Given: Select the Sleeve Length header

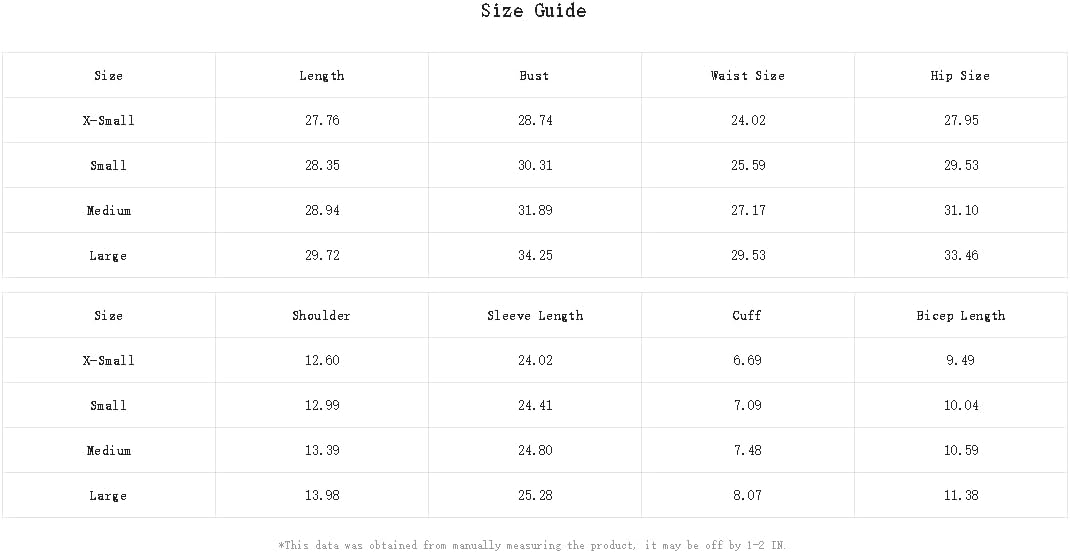Looking at the screenshot, I should (x=535, y=315).
